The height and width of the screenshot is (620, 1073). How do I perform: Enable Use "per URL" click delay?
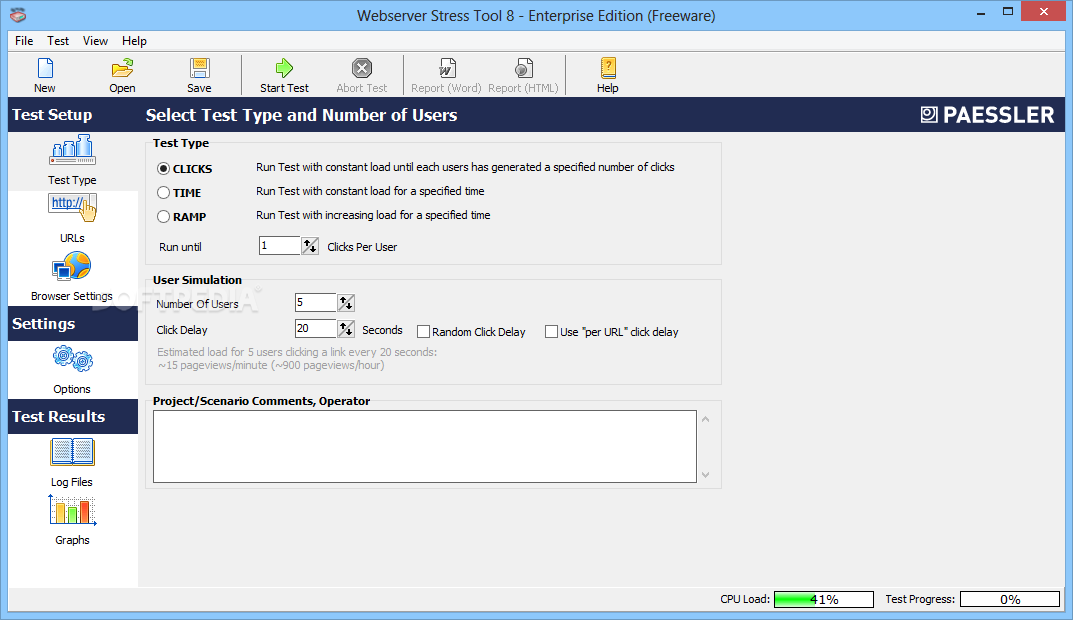[x=552, y=332]
